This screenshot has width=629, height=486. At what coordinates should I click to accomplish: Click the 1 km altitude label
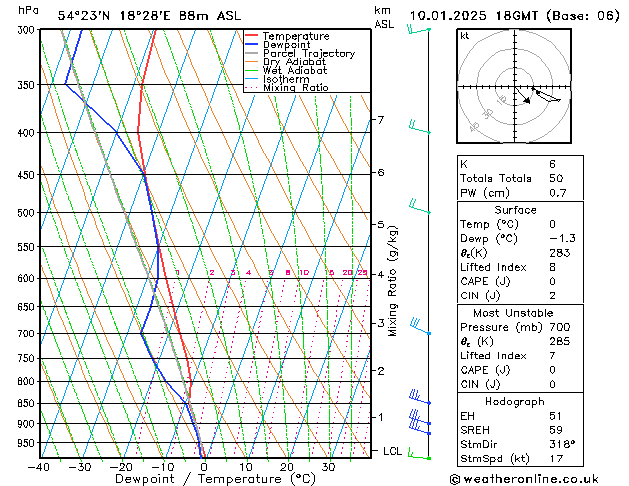tap(381, 417)
